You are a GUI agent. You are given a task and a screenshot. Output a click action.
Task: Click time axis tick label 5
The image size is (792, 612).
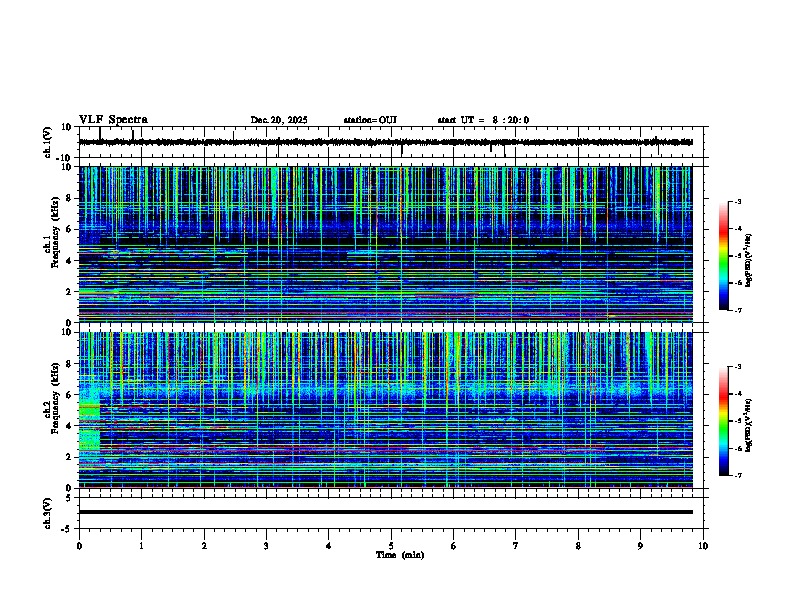pyautogui.click(x=391, y=546)
